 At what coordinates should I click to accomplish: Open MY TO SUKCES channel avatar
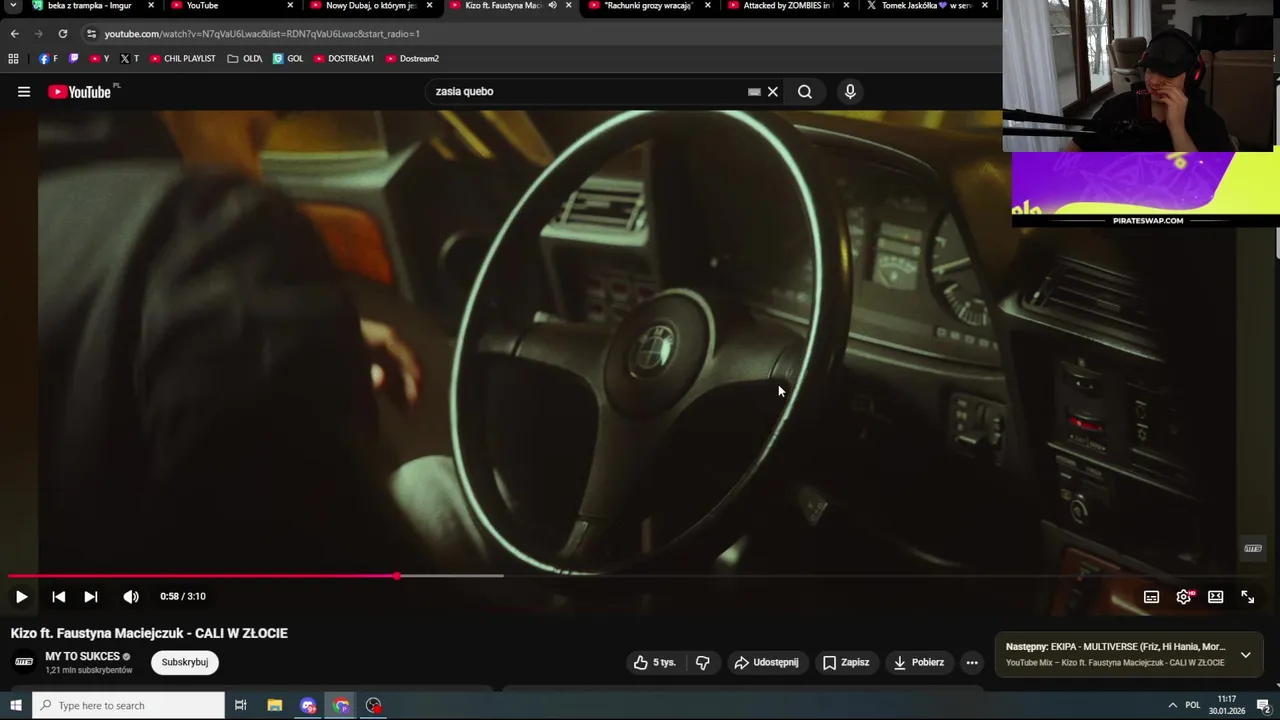coord(24,662)
